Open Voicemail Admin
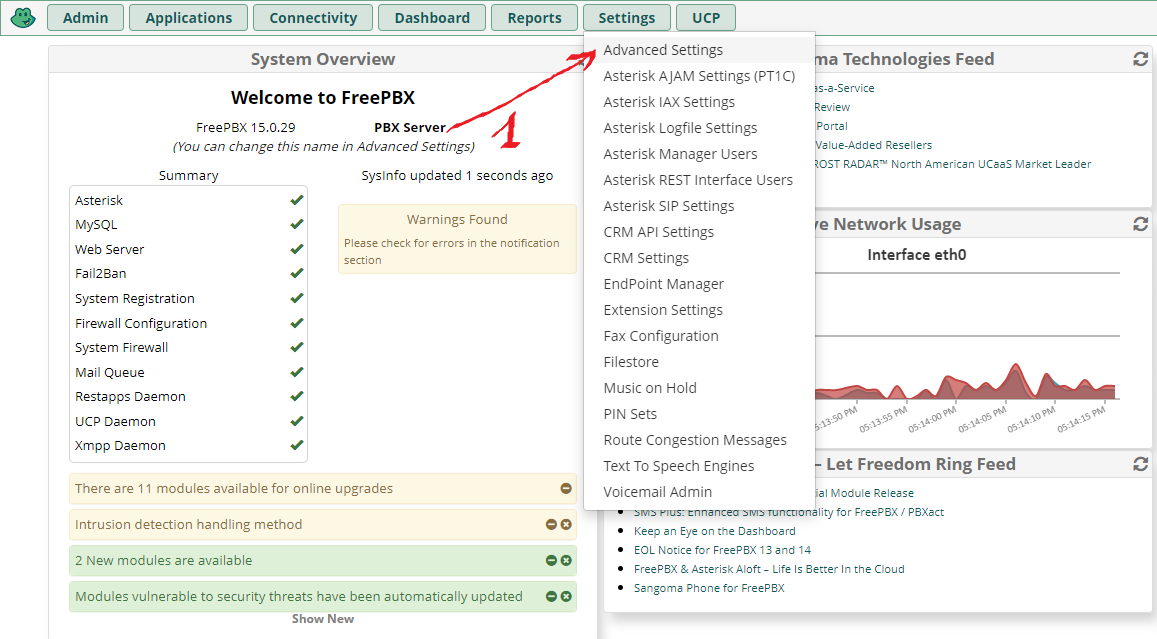The image size is (1157, 639). (x=699, y=492)
